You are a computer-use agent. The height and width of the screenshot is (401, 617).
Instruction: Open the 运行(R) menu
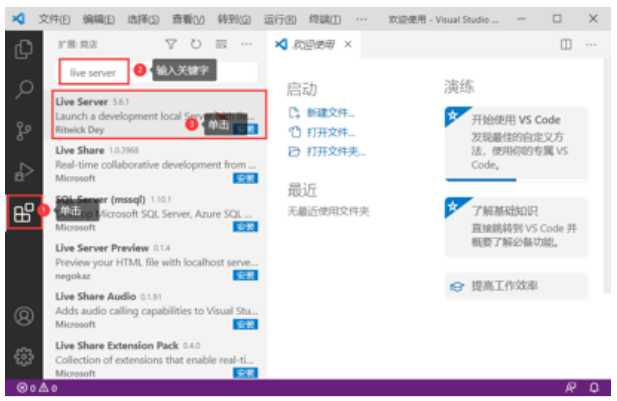[280, 19]
